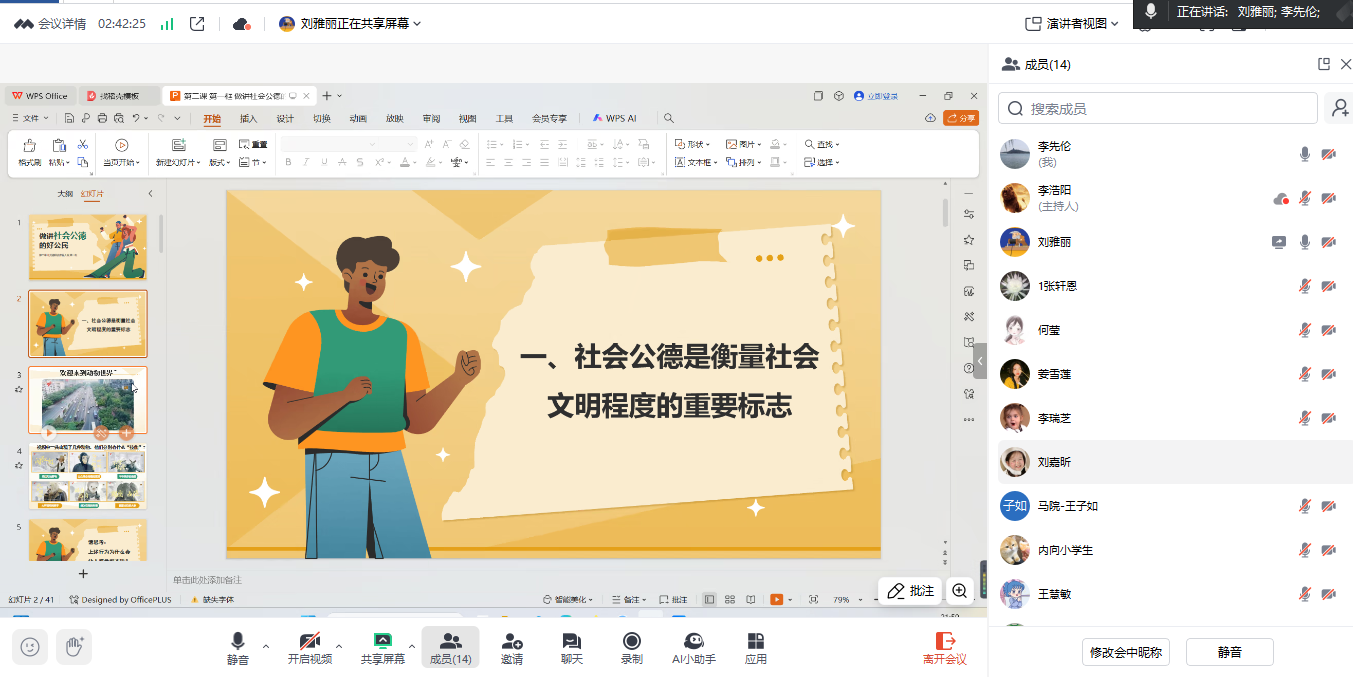1353x677 pixels.
Task: Open the Chat (聊天) panel
Action: point(571,647)
